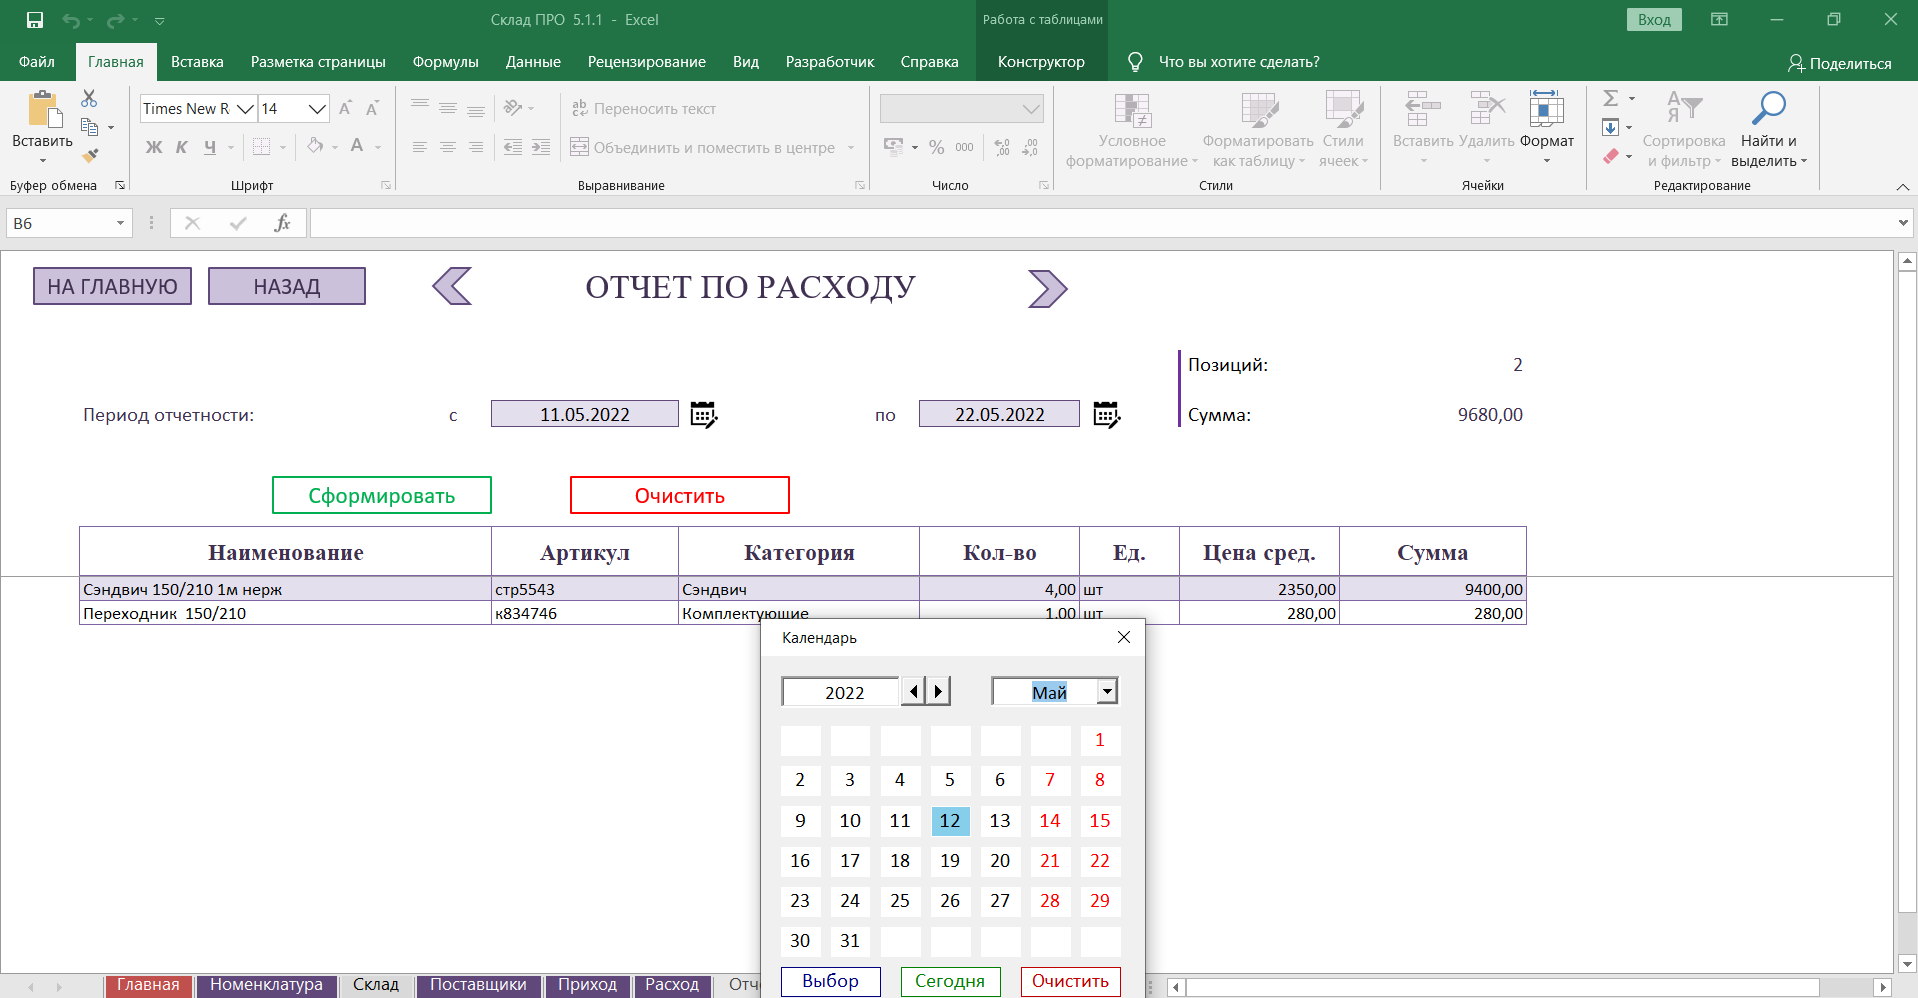This screenshot has height=998, width=1918.
Task: Click the right purple chevron arrow
Action: (x=1047, y=289)
